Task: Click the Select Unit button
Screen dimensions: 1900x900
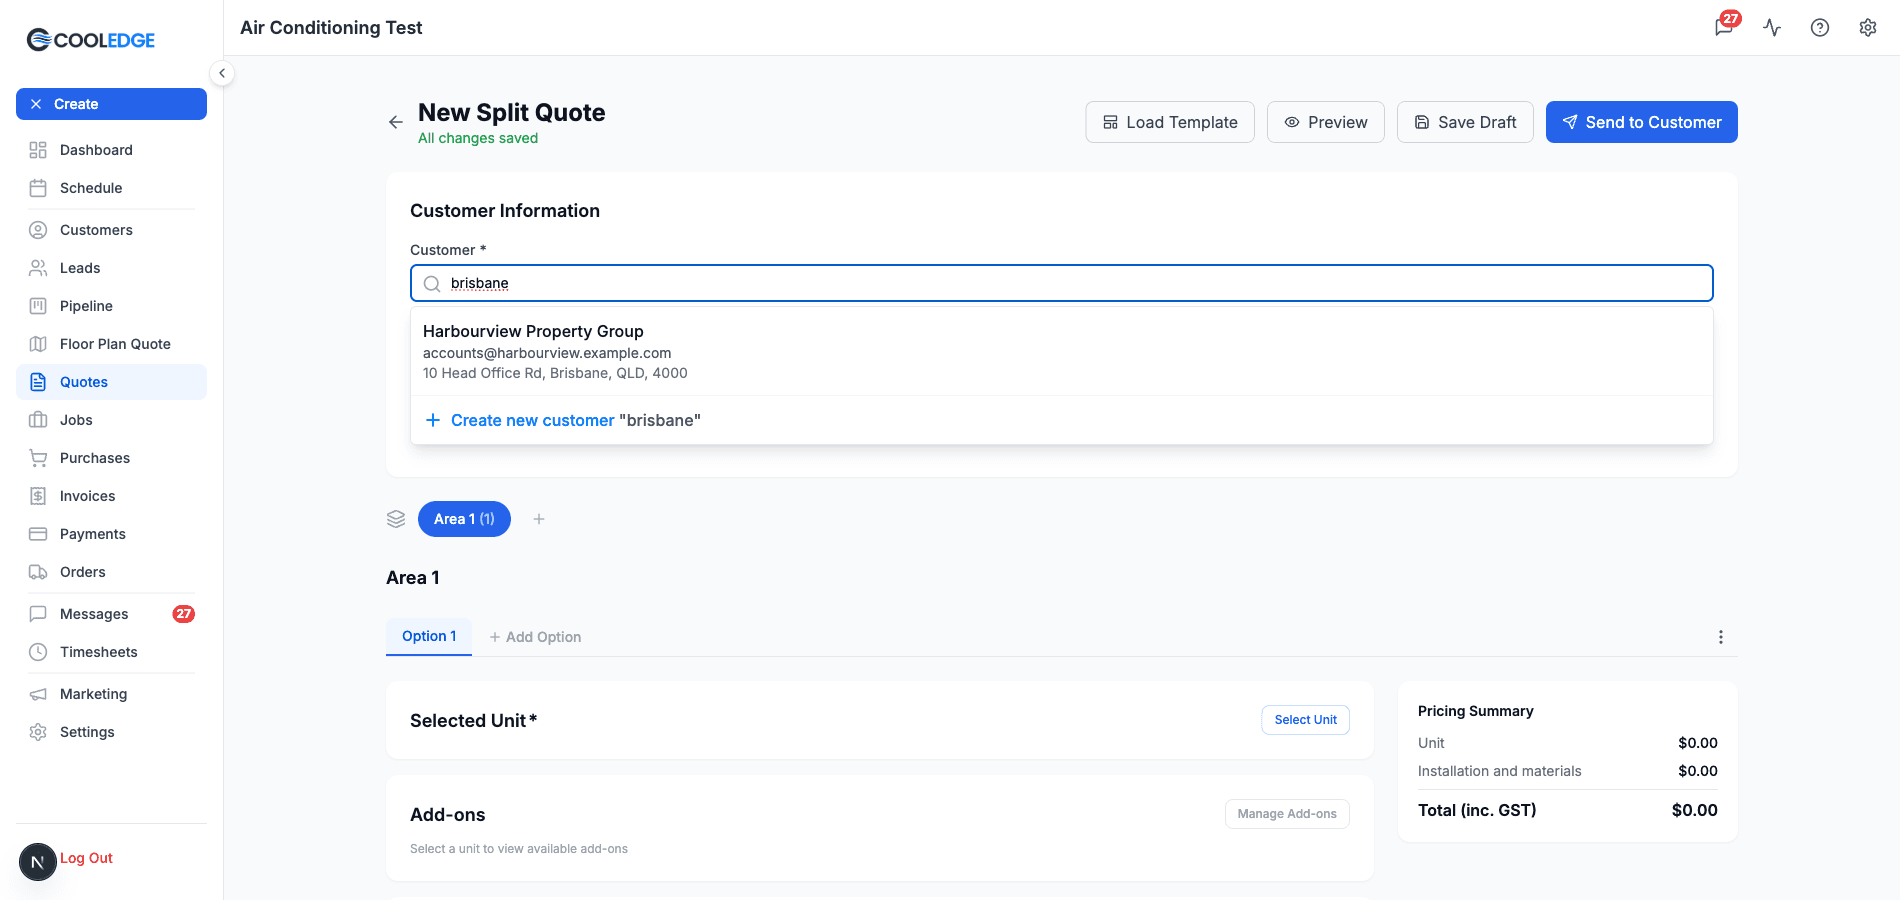Action: (x=1306, y=720)
